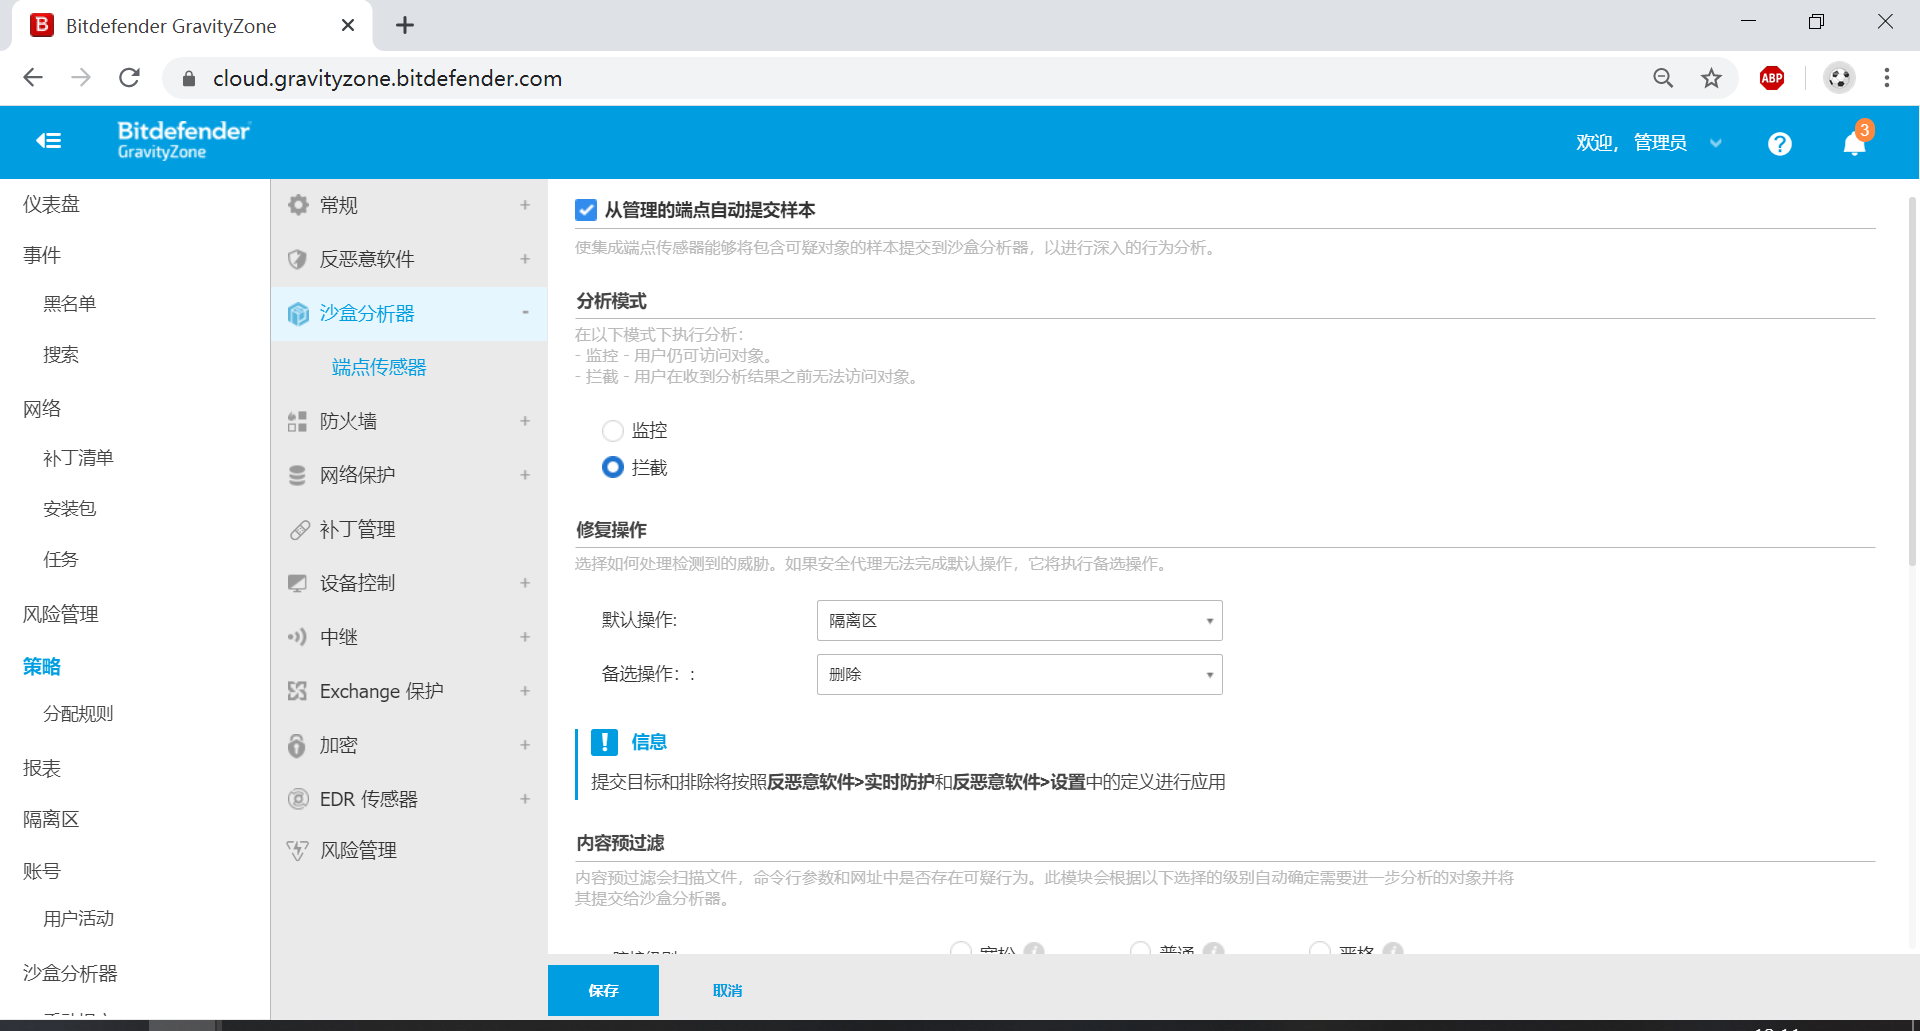Expand EDR 传感器 with its plus sign

pos(525,799)
